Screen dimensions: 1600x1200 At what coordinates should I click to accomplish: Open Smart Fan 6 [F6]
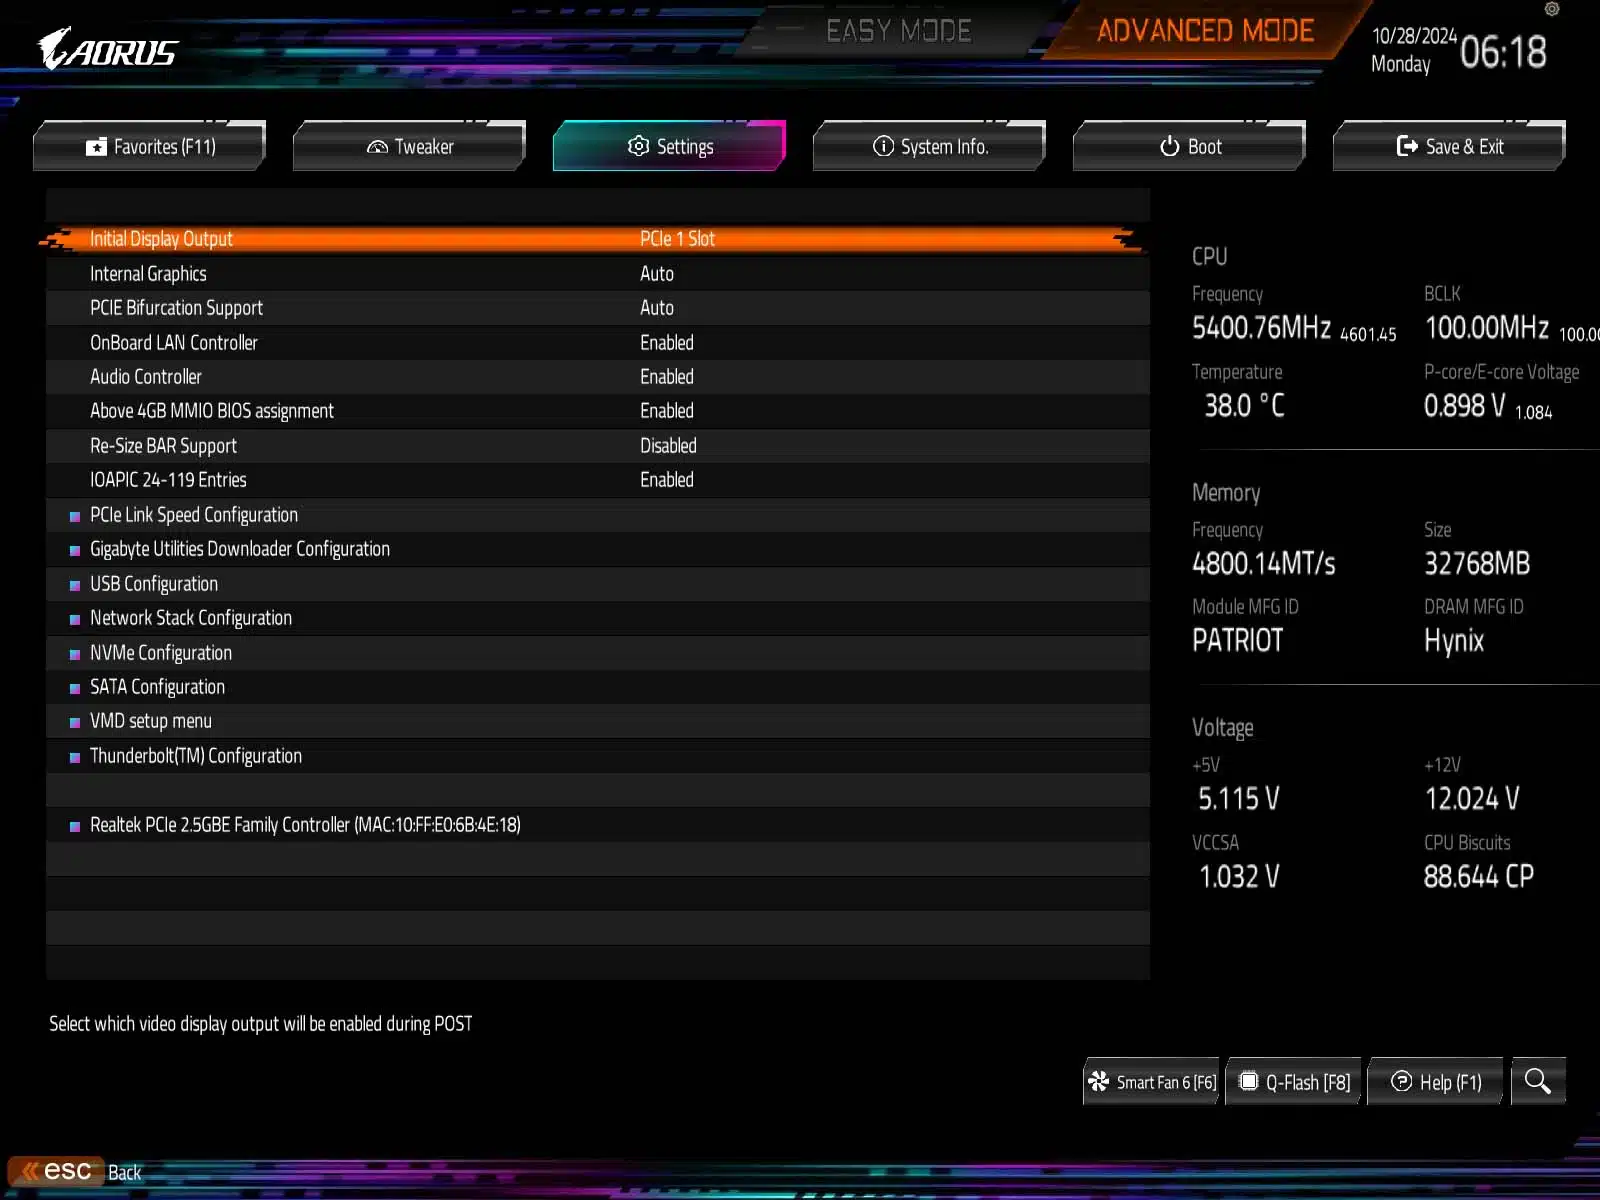tap(1151, 1082)
